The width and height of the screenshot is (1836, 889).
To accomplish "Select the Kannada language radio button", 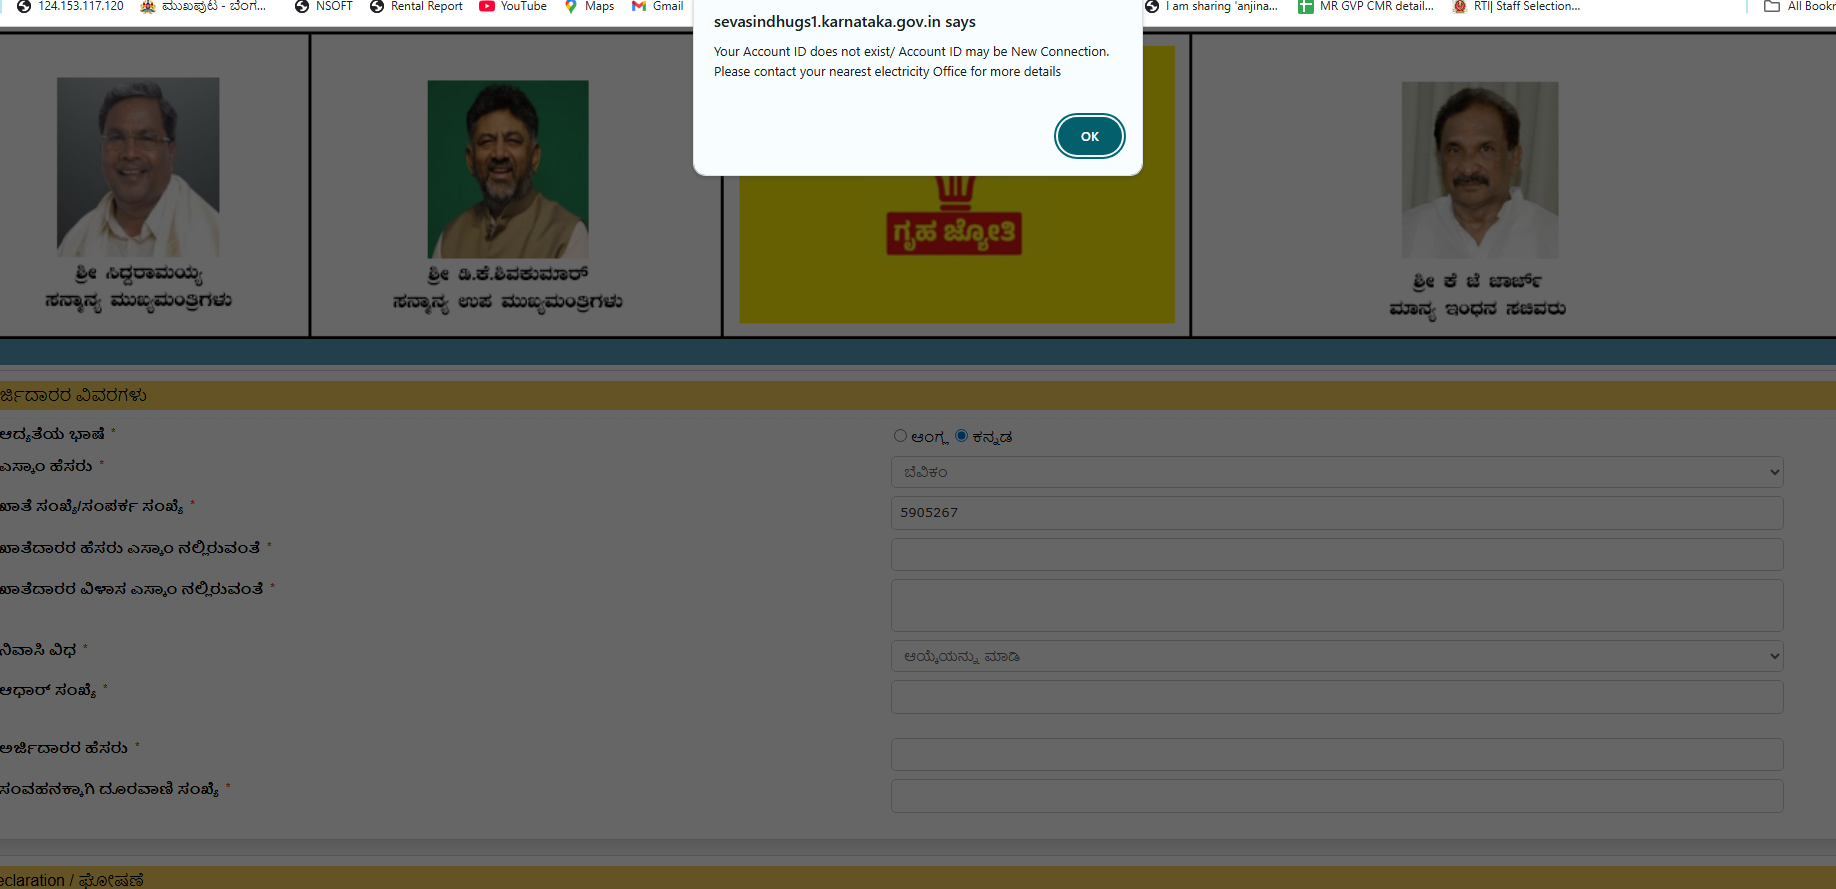I will point(961,436).
